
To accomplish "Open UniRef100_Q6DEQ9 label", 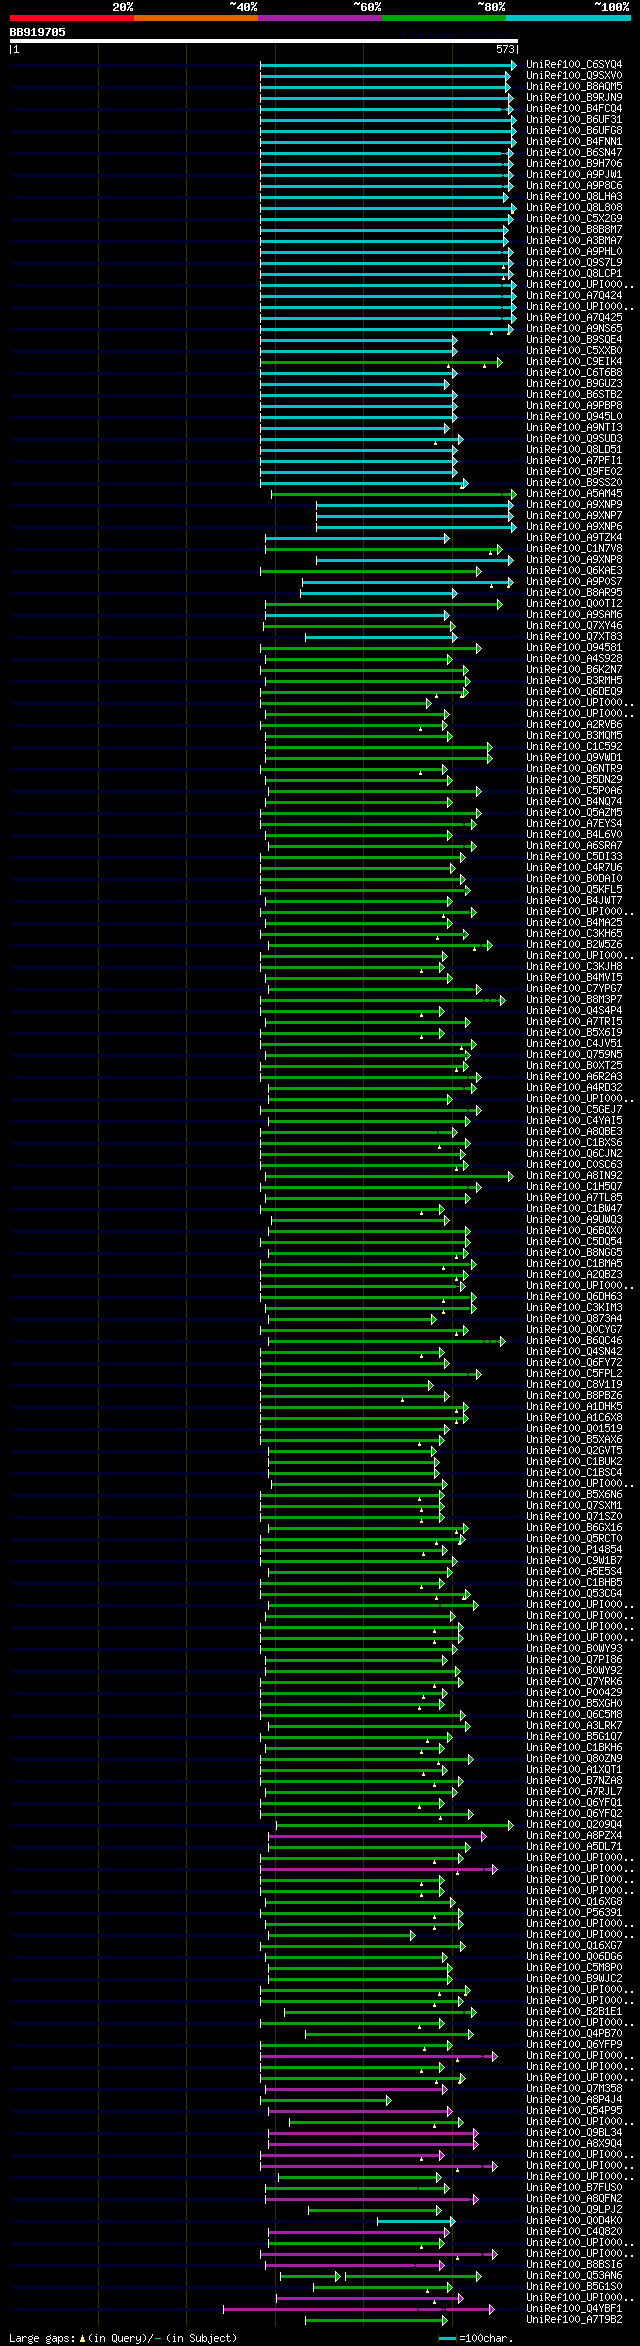I will click(574, 692).
